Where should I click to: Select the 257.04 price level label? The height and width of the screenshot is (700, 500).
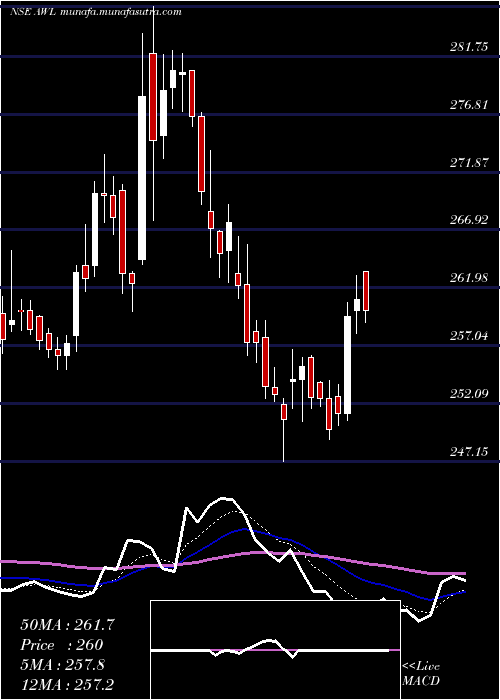(469, 336)
